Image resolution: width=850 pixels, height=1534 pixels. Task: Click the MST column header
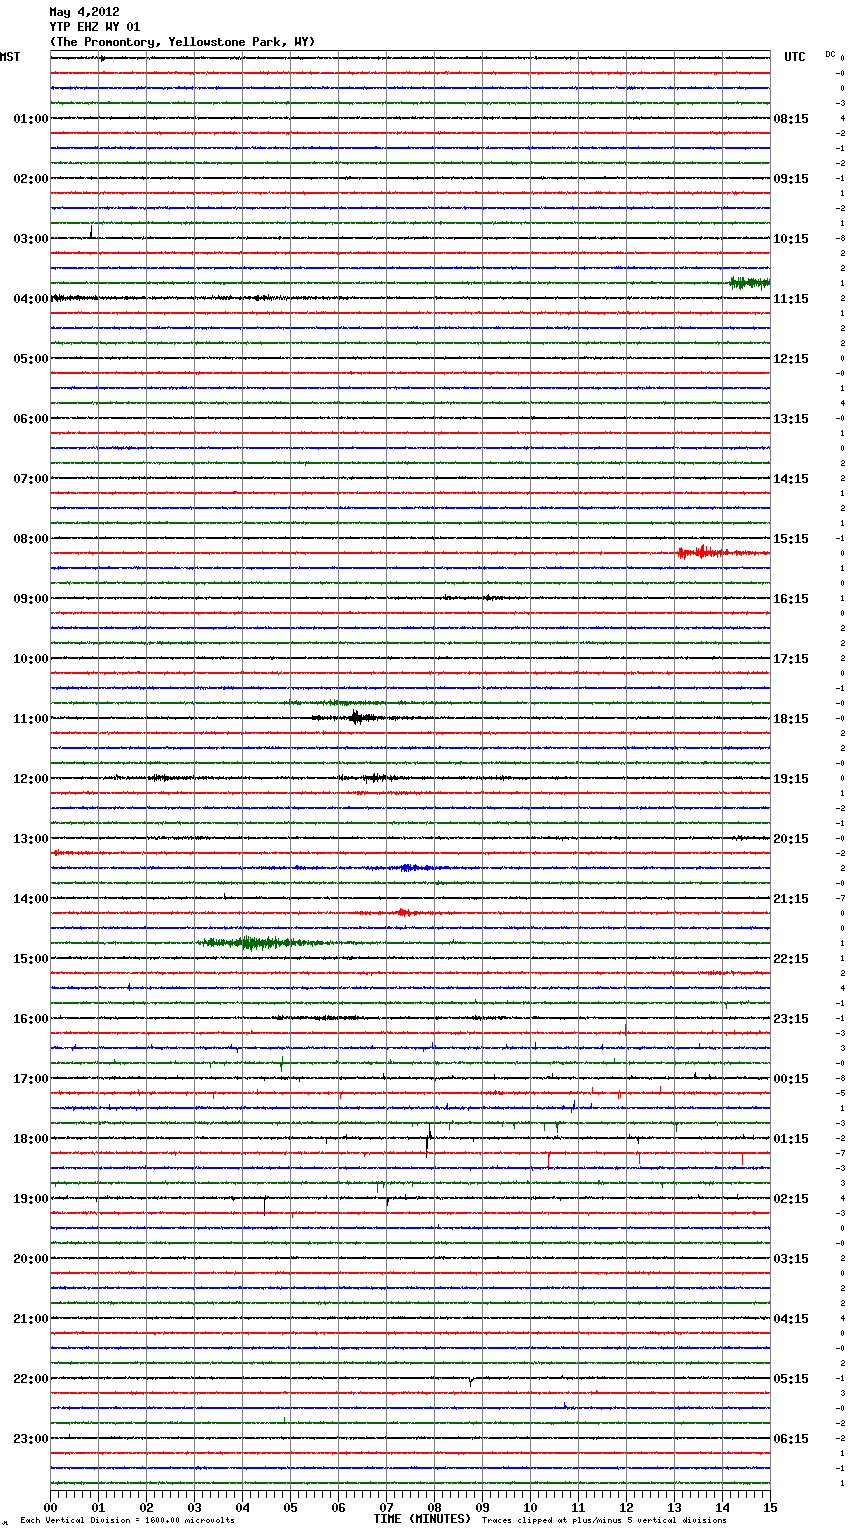coord(10,57)
